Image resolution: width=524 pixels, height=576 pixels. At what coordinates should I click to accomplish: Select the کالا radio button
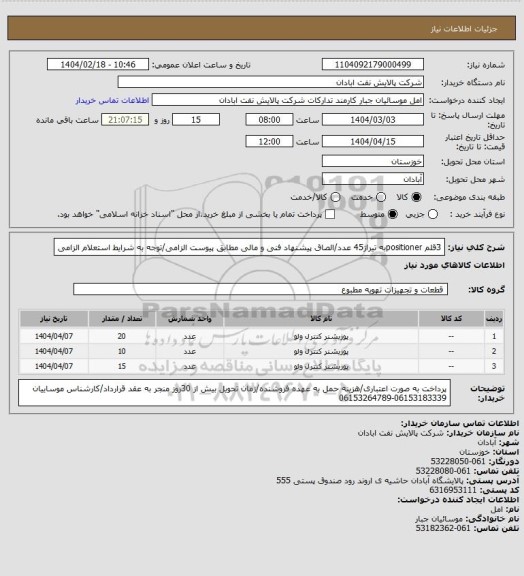(416, 197)
